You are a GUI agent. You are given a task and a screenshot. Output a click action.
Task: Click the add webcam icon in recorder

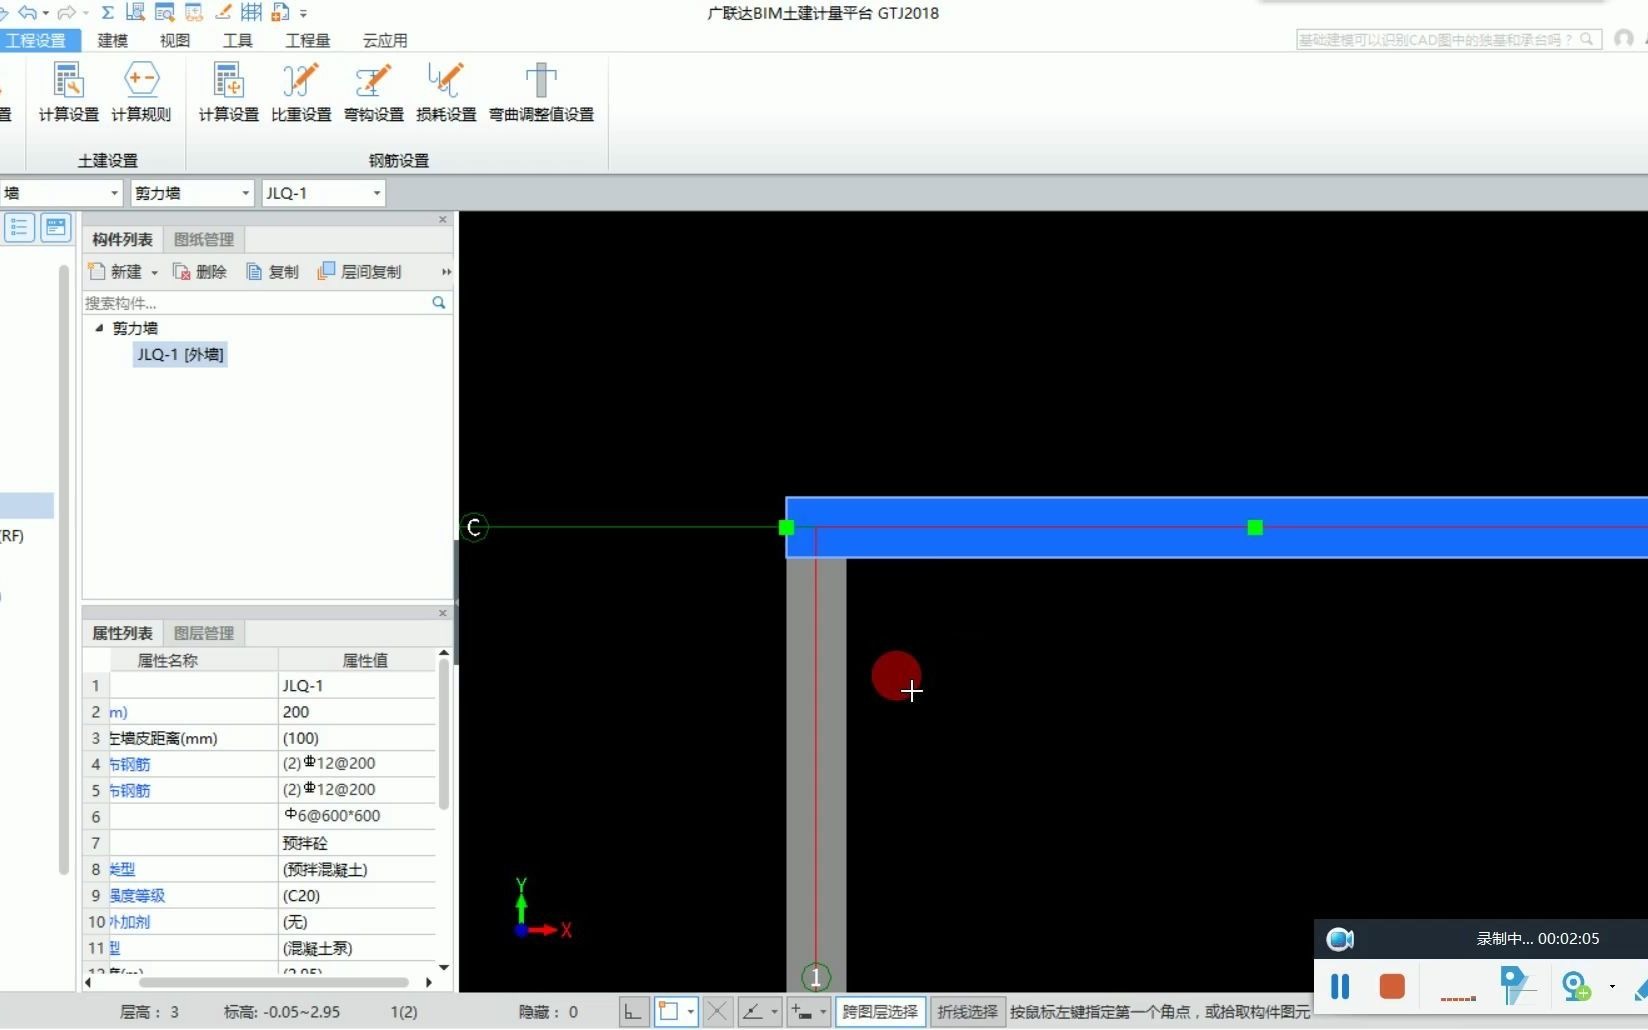pyautogui.click(x=1576, y=987)
